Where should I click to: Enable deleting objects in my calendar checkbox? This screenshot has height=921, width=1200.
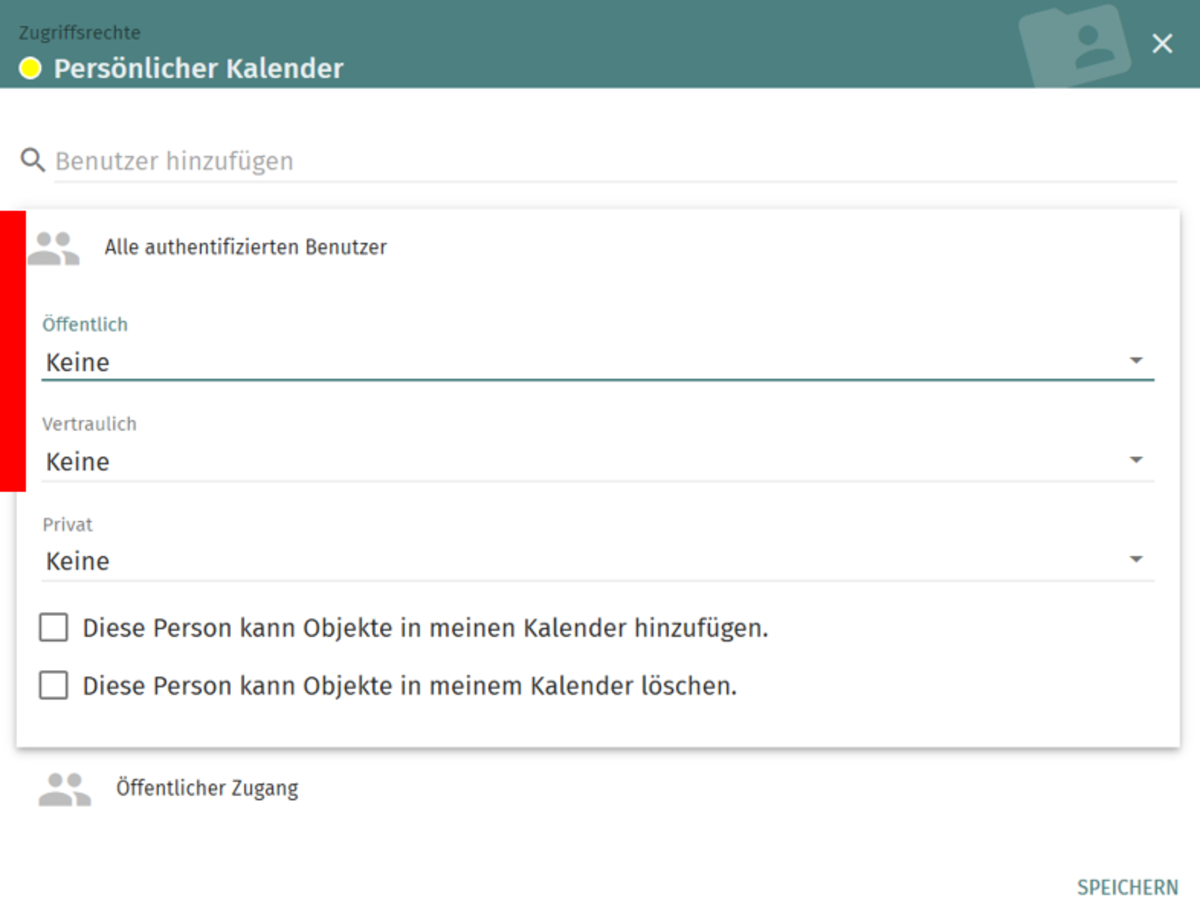54,686
